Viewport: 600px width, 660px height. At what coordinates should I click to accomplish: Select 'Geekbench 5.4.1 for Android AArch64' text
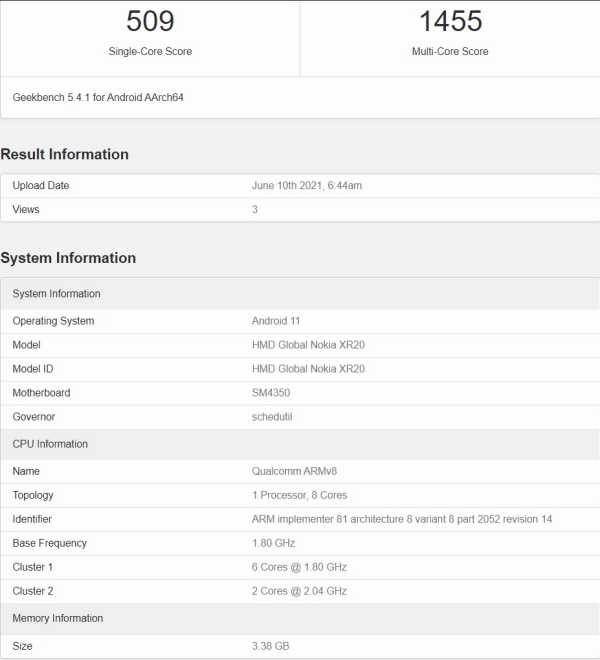click(x=98, y=97)
